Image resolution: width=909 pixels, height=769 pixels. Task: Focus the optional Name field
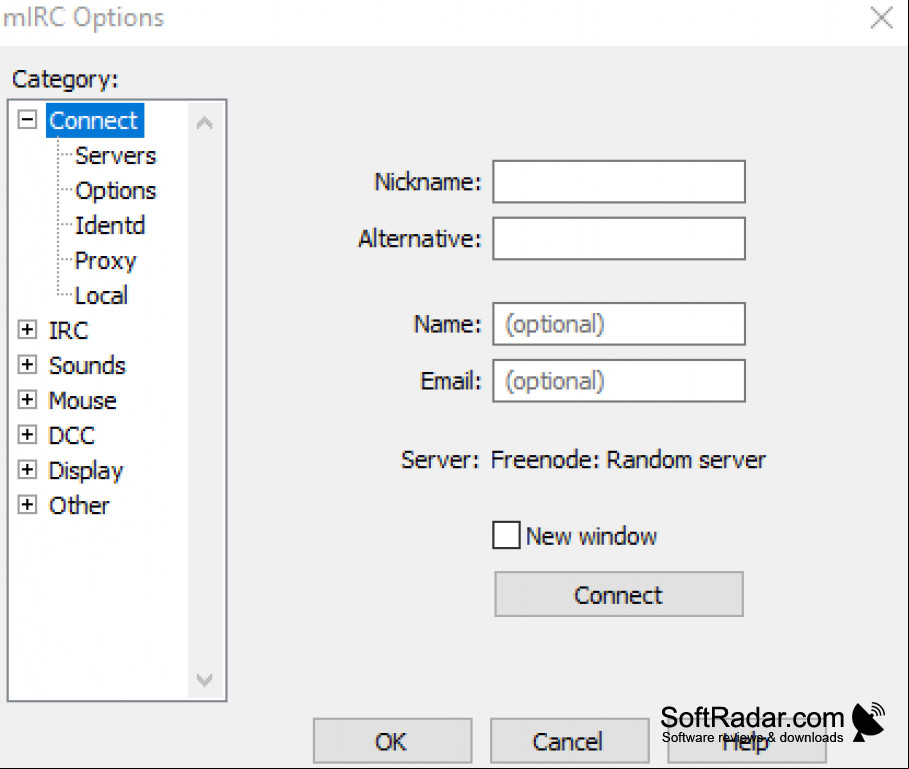point(619,323)
